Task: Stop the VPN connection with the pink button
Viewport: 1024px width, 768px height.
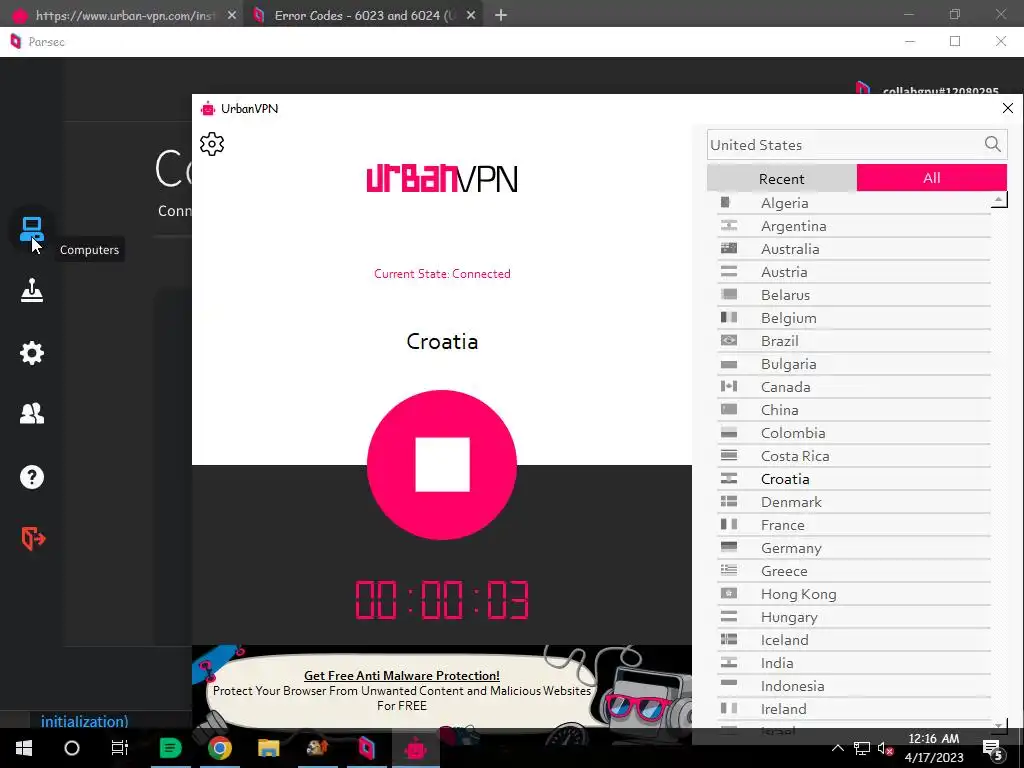Action: coord(441,465)
